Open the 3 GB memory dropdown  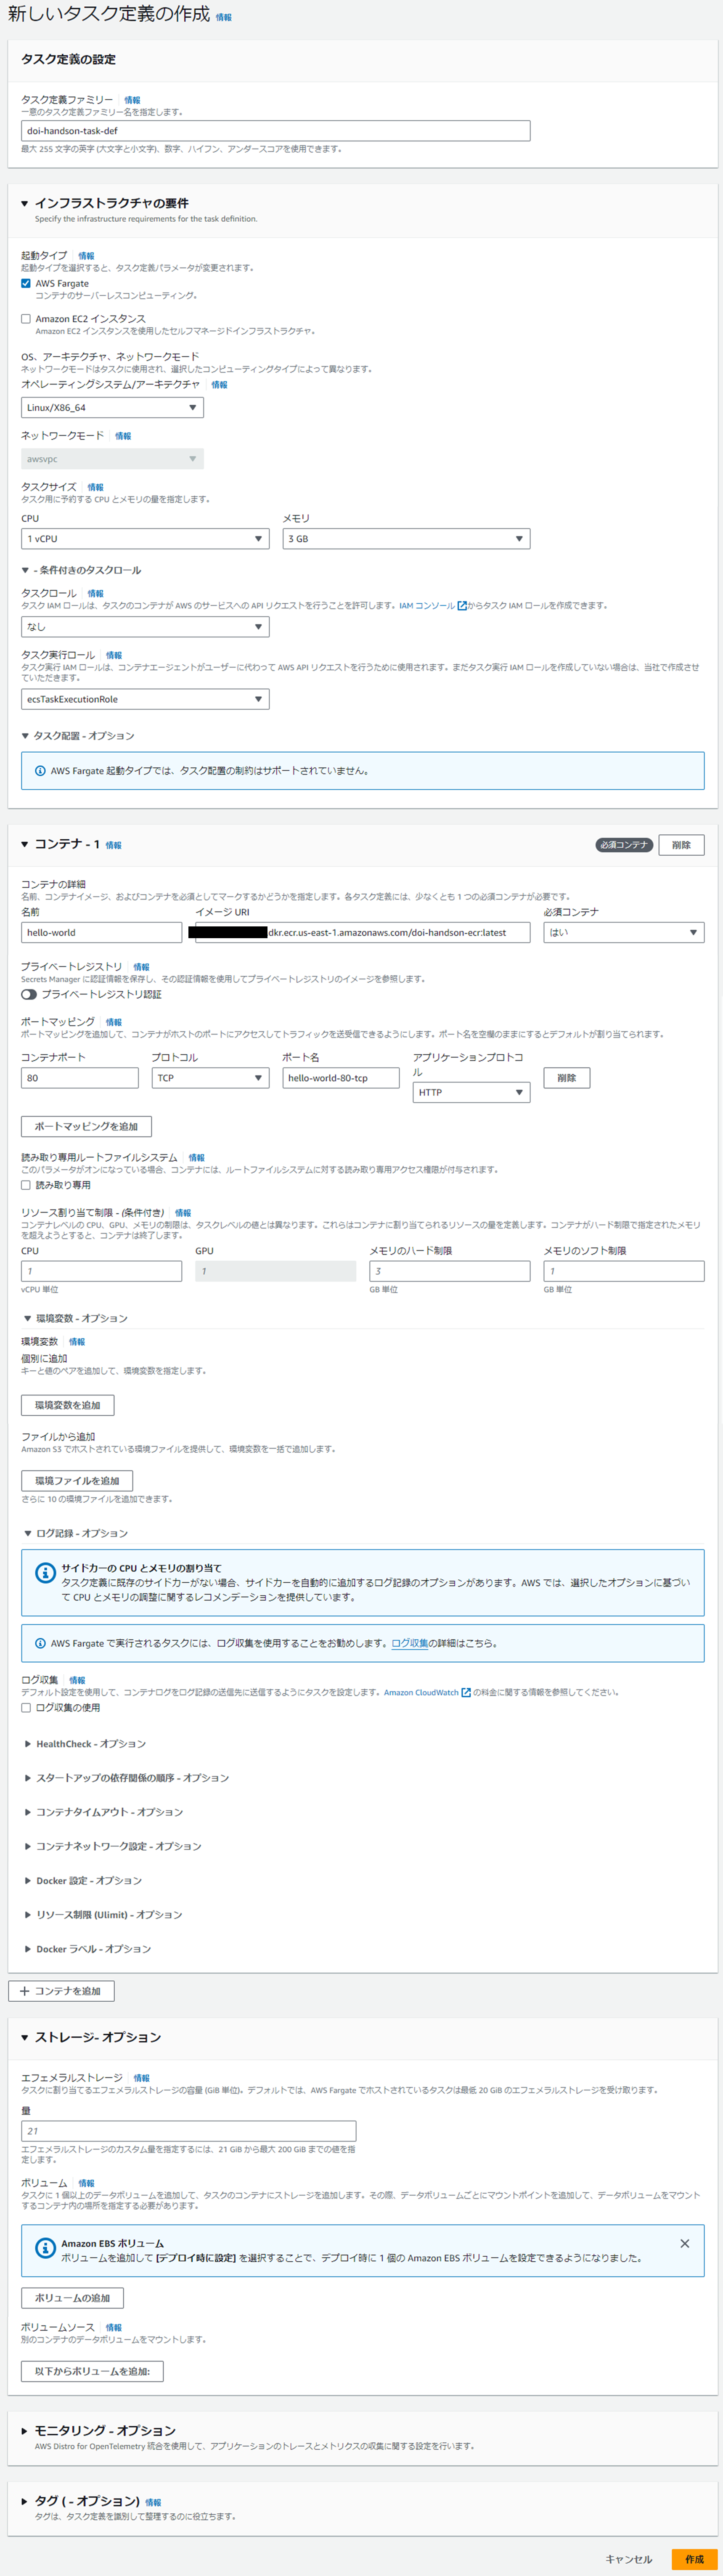point(406,538)
